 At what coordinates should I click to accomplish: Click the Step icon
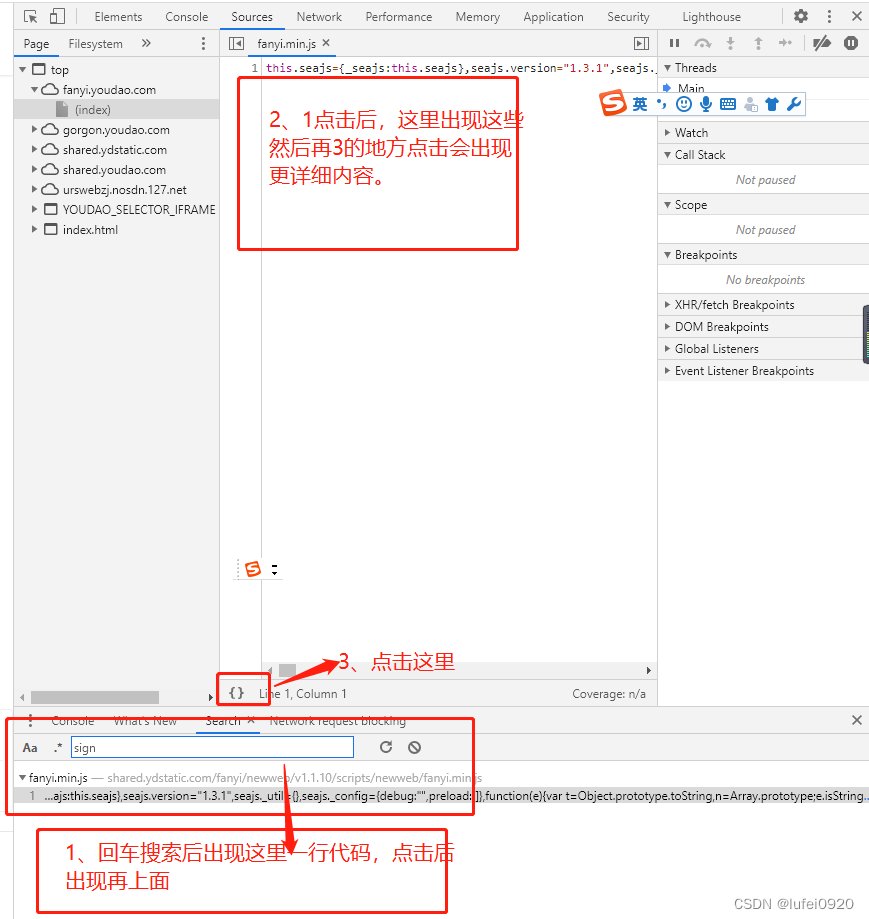(x=785, y=43)
